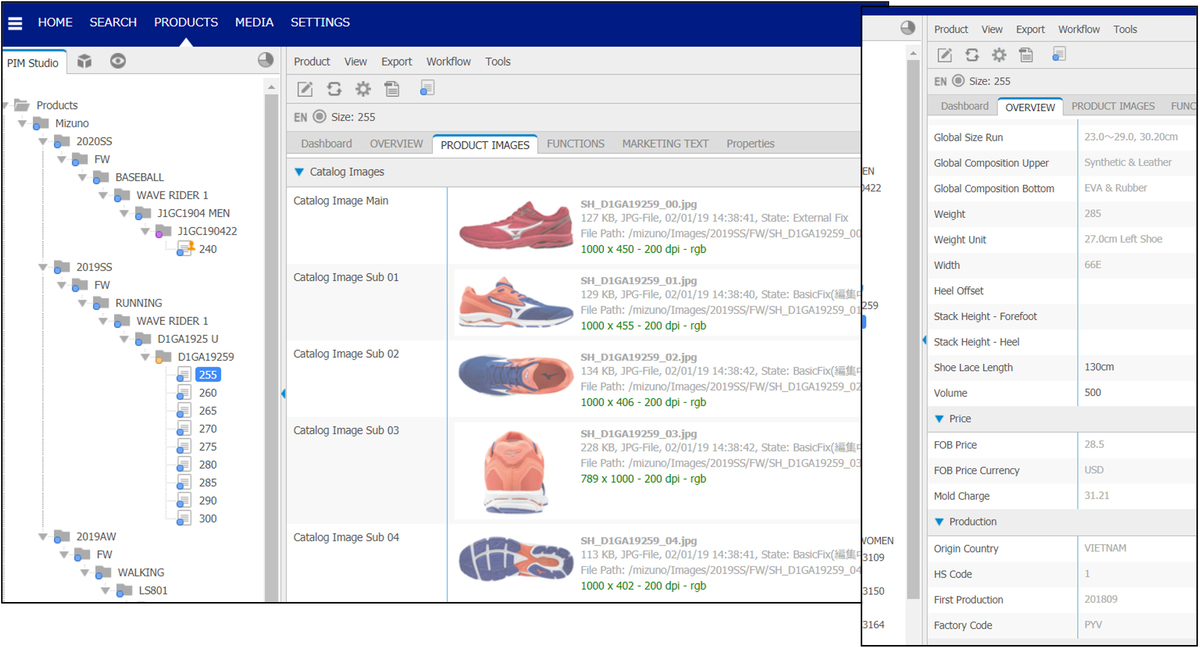Open the Workflow menu in PRODUCT IMAGES window
The height and width of the screenshot is (647, 1200).
[448, 62]
